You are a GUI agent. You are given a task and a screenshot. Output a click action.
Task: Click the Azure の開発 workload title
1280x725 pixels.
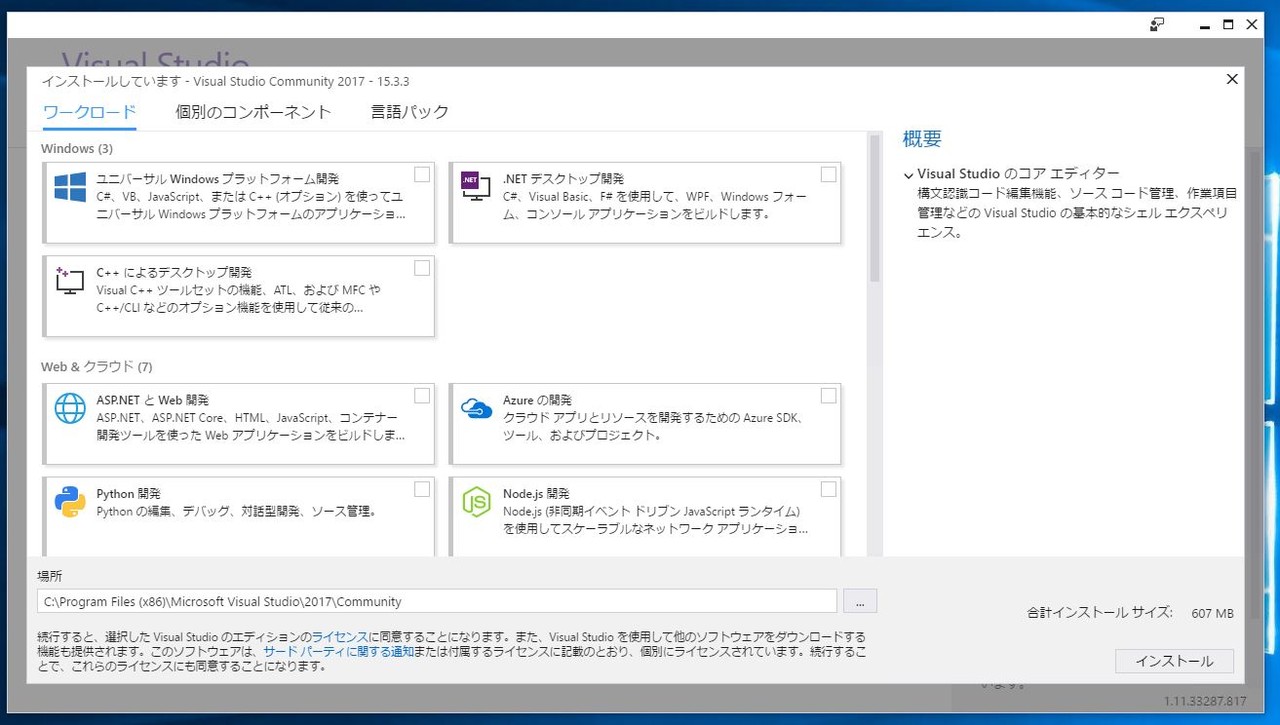click(537, 401)
